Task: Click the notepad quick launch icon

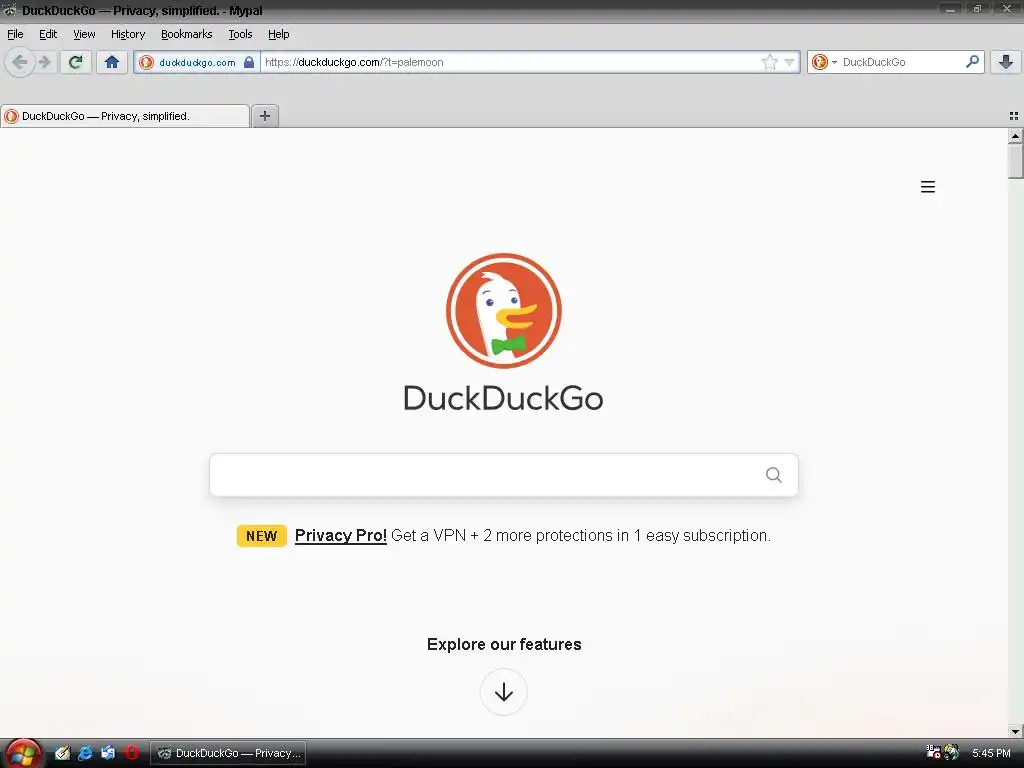Action: point(62,753)
